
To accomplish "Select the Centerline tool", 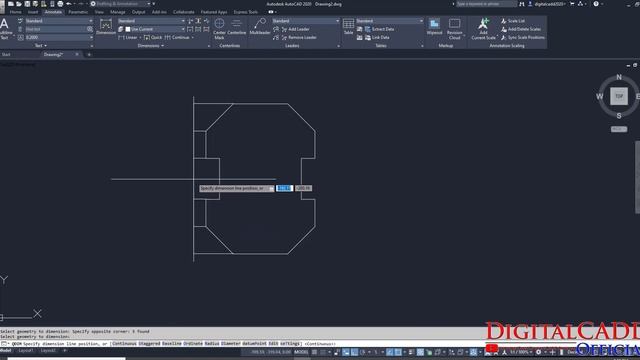I will [236, 27].
